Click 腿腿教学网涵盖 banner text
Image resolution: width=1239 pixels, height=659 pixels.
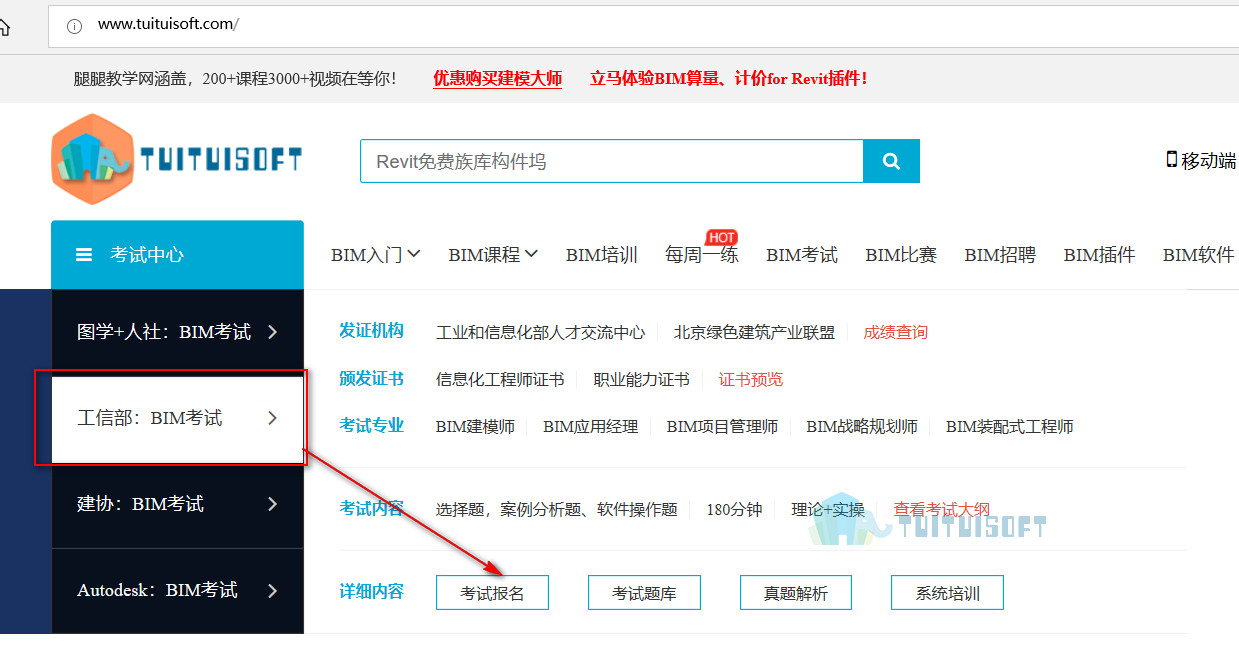[235, 78]
